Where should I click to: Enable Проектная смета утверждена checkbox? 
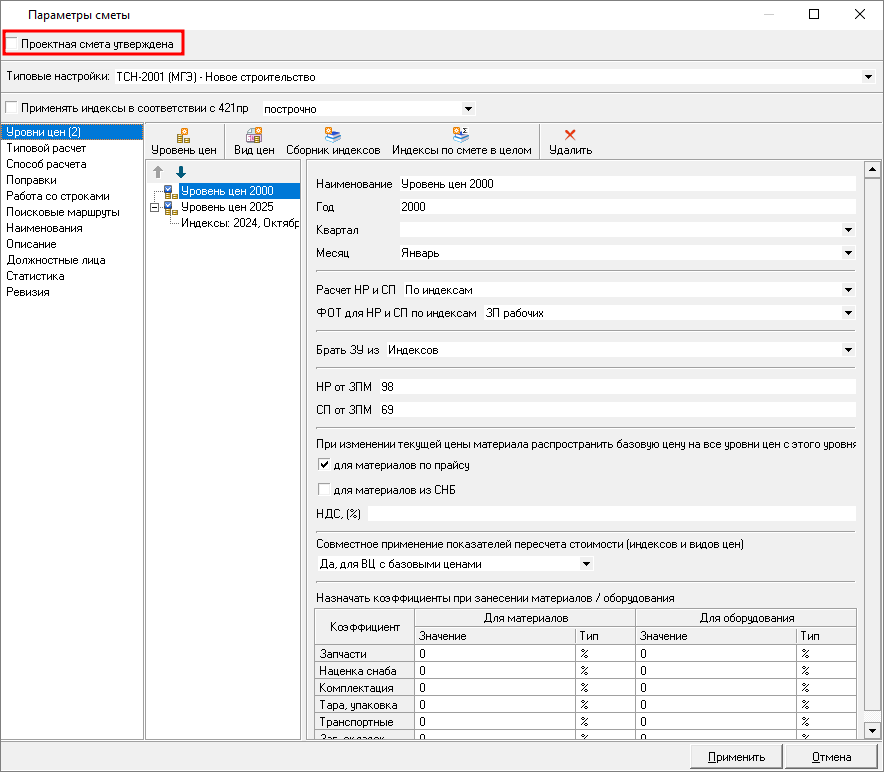12,44
